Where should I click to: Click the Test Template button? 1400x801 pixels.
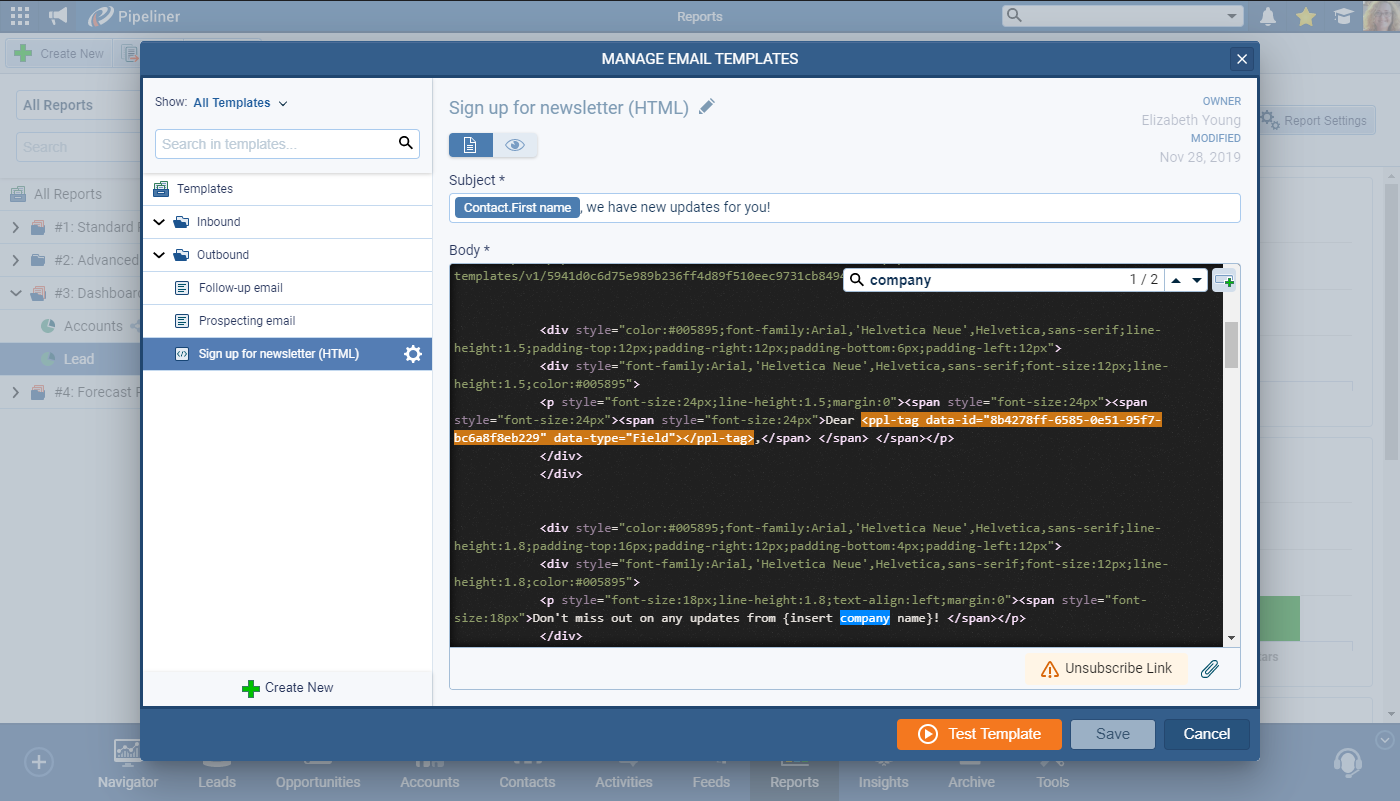979,734
